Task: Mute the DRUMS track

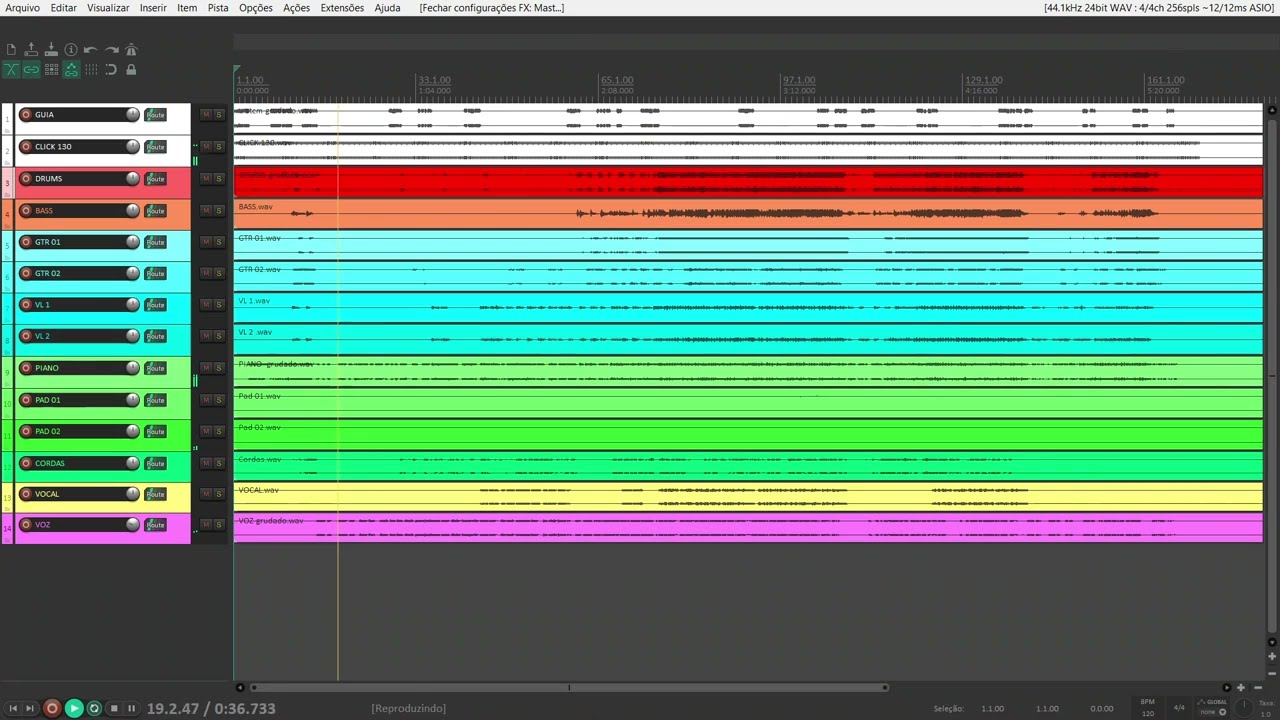Action: (x=206, y=178)
